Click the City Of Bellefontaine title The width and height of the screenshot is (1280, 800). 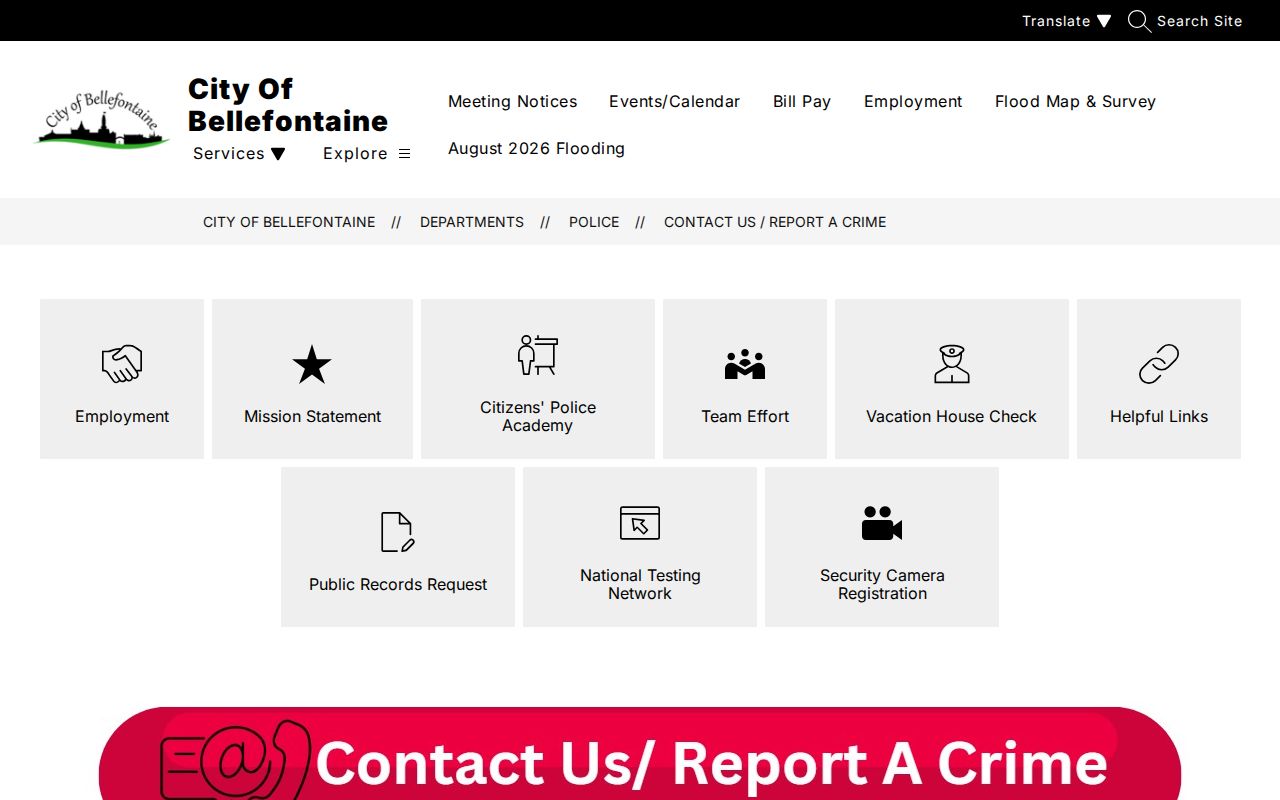click(288, 105)
